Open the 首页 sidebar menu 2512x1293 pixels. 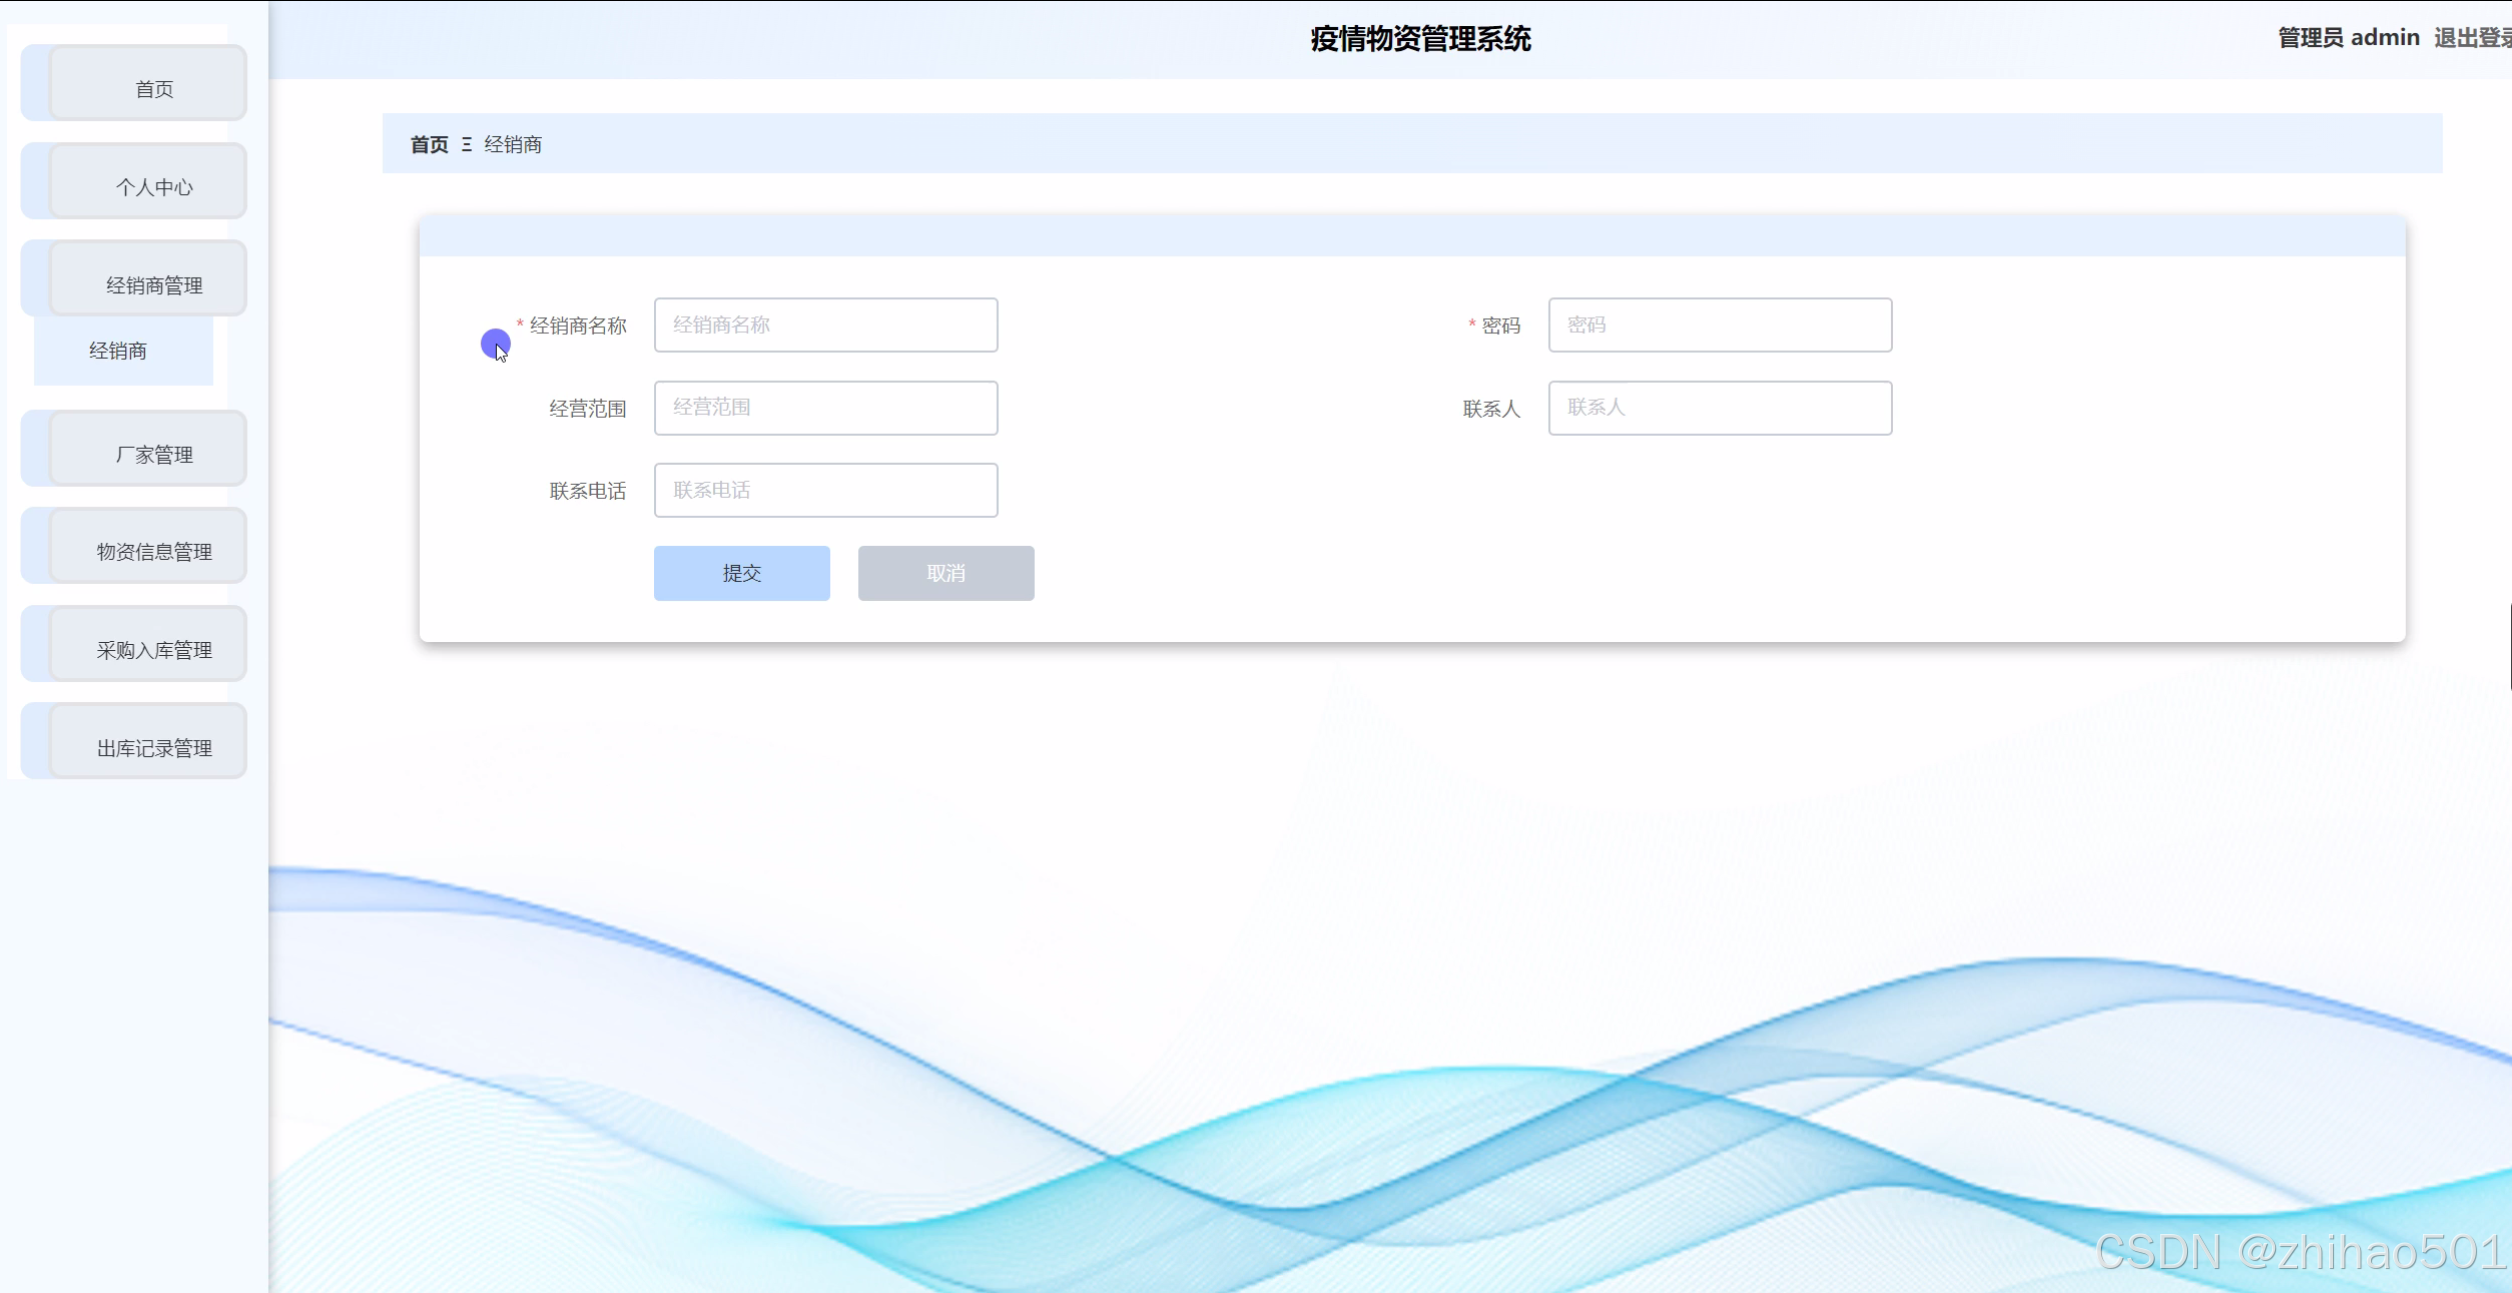point(153,89)
